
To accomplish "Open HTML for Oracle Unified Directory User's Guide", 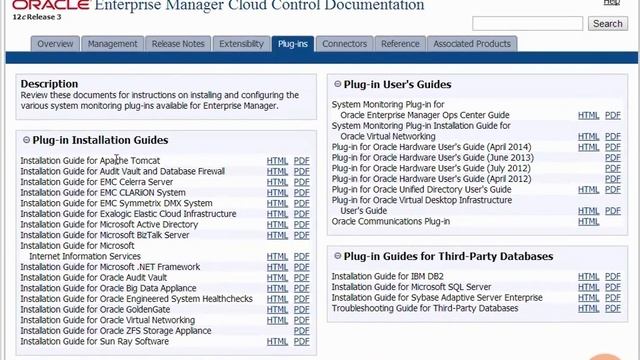I will [x=588, y=190].
